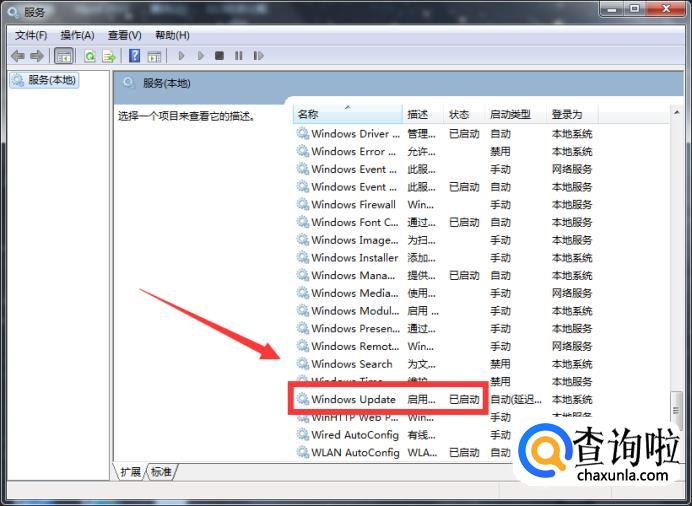Click the Stop Service square icon
Screen dimensions: 692x506
click(219, 56)
